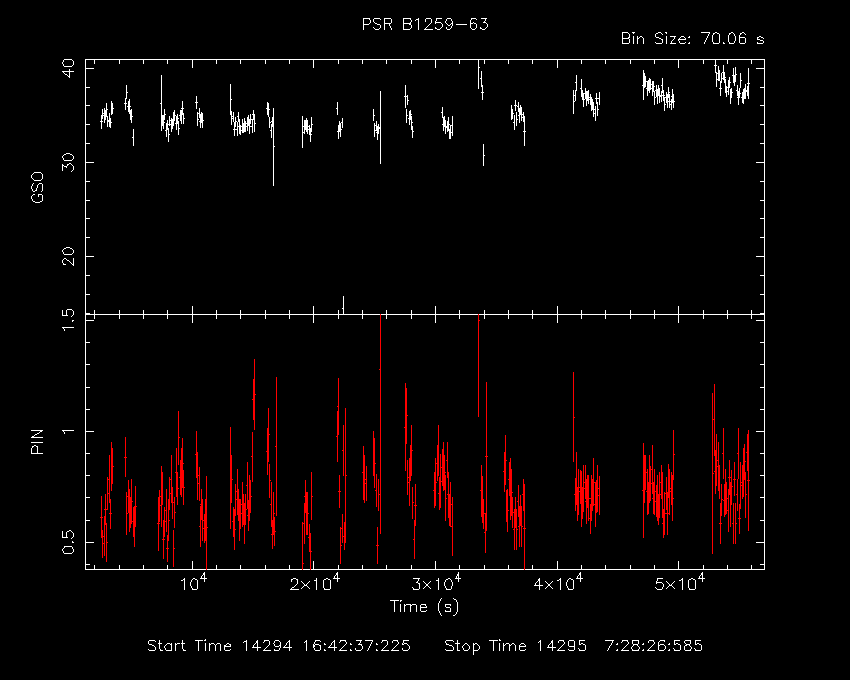Click the time axis label 2×10^4
This screenshot has width=850, height=680.
314,582
